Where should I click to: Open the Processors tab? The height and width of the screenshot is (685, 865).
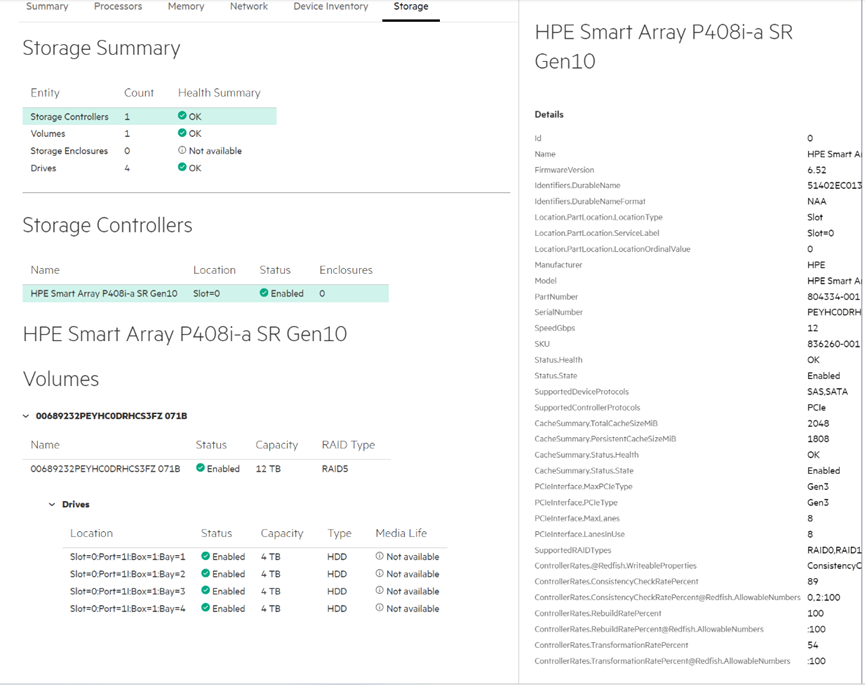(118, 7)
